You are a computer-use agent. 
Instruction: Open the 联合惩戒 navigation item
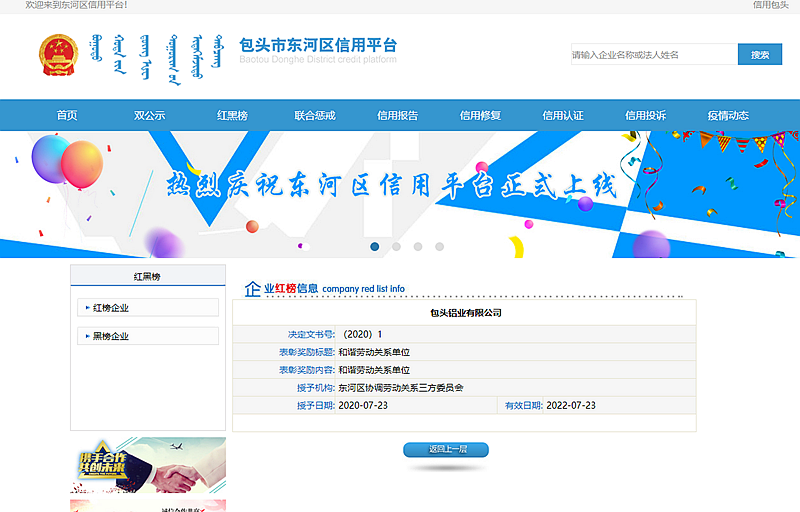click(315, 116)
